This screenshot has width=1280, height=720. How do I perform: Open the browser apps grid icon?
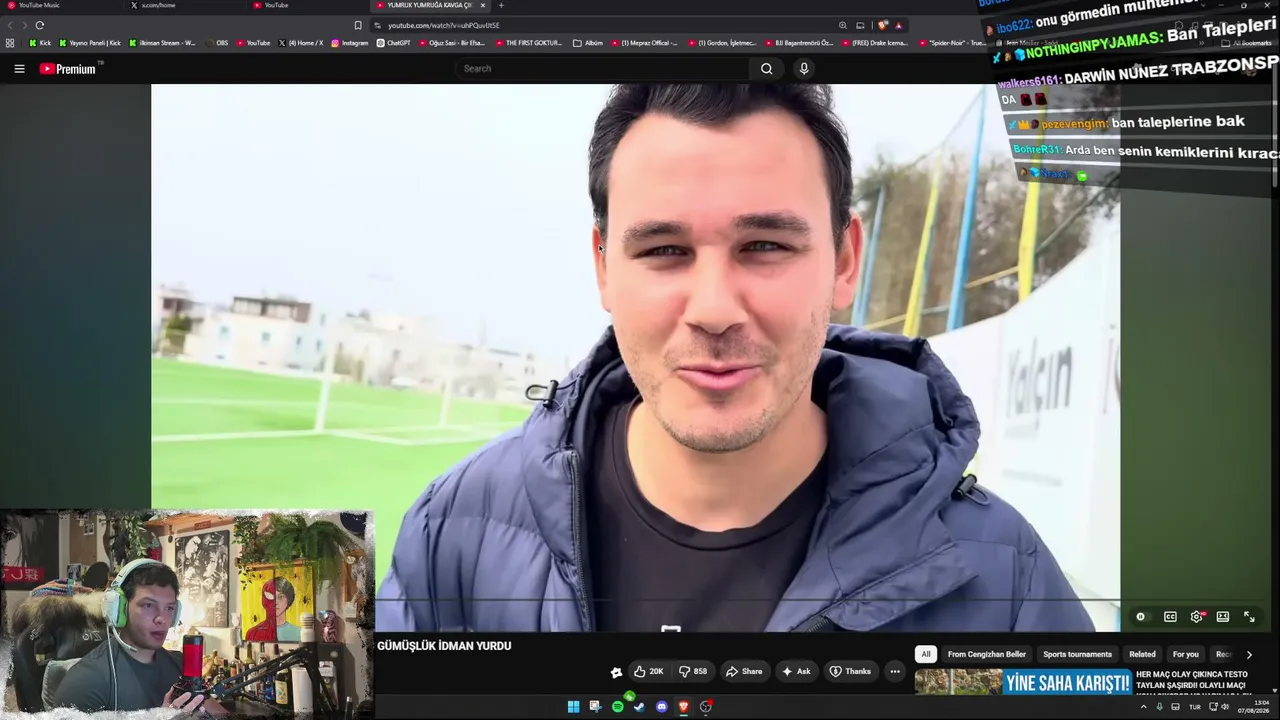(10, 43)
